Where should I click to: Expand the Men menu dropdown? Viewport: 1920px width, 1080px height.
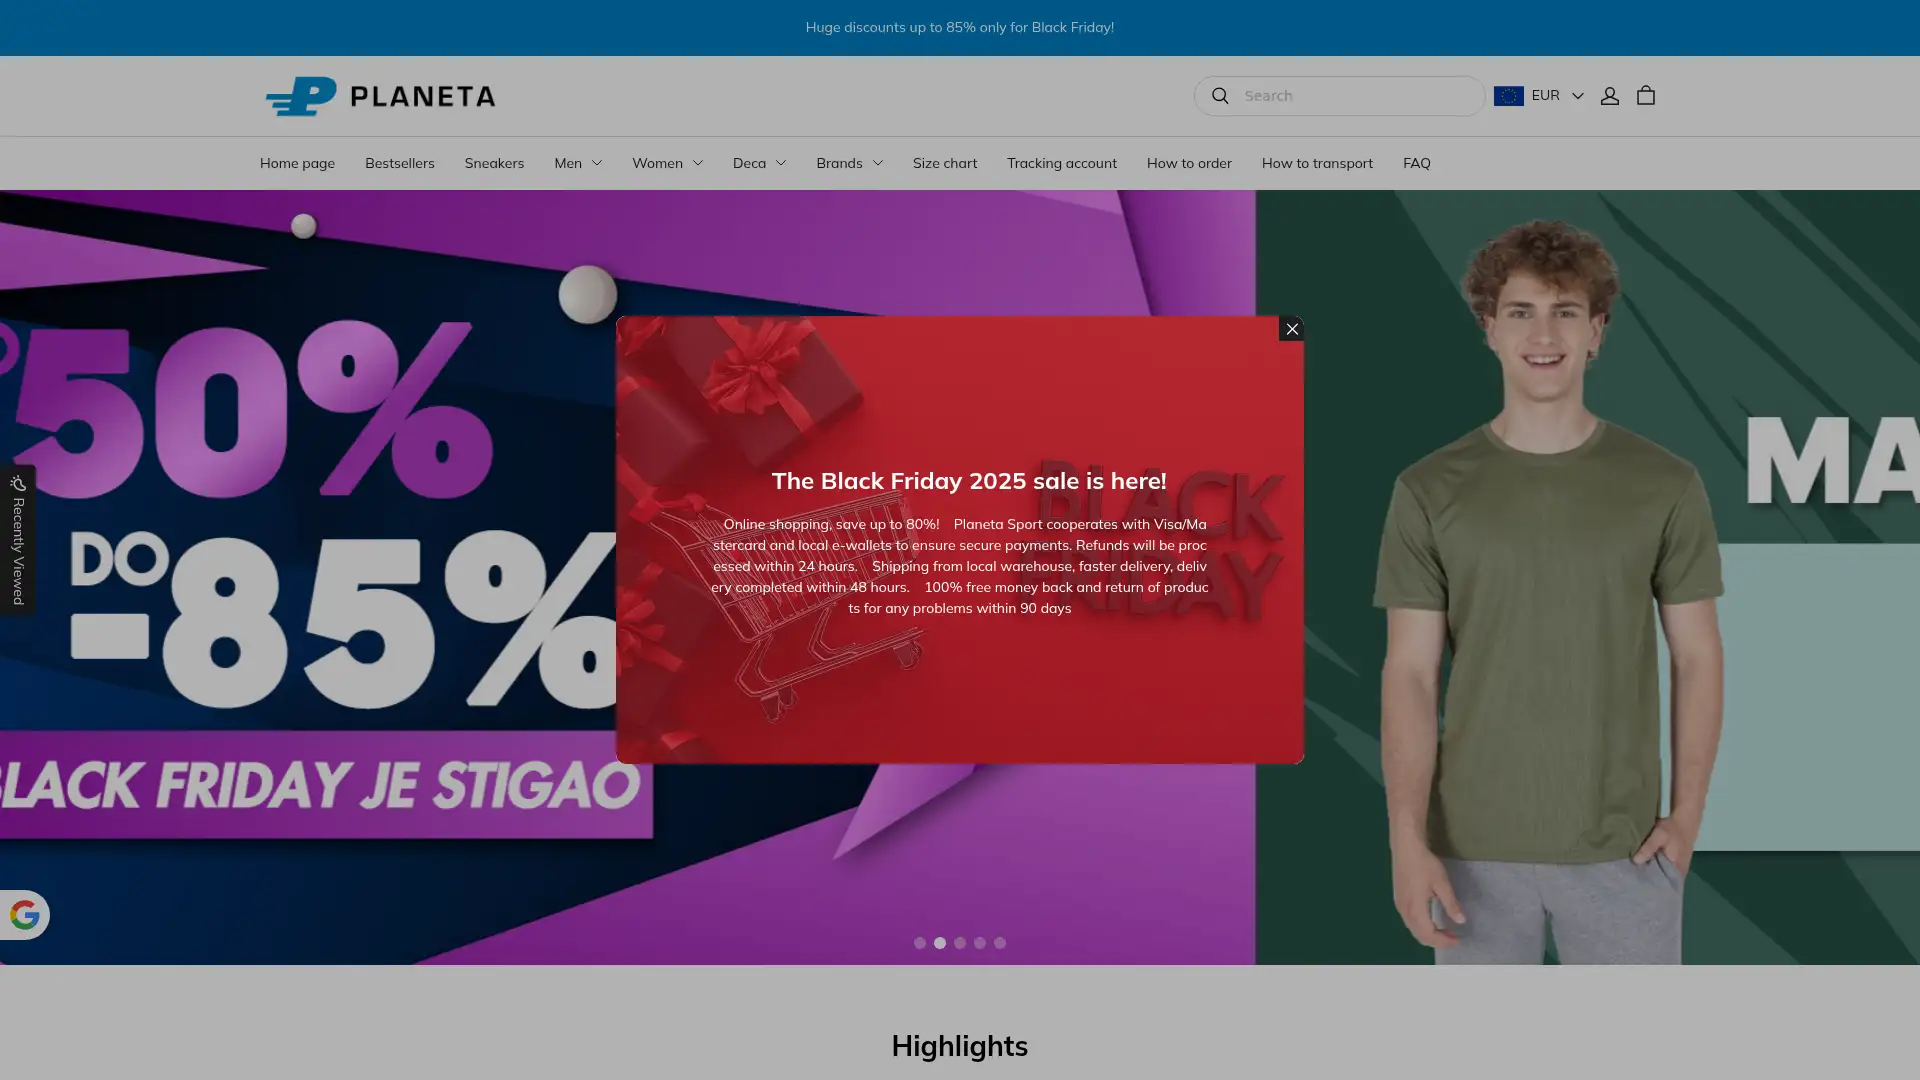[578, 163]
